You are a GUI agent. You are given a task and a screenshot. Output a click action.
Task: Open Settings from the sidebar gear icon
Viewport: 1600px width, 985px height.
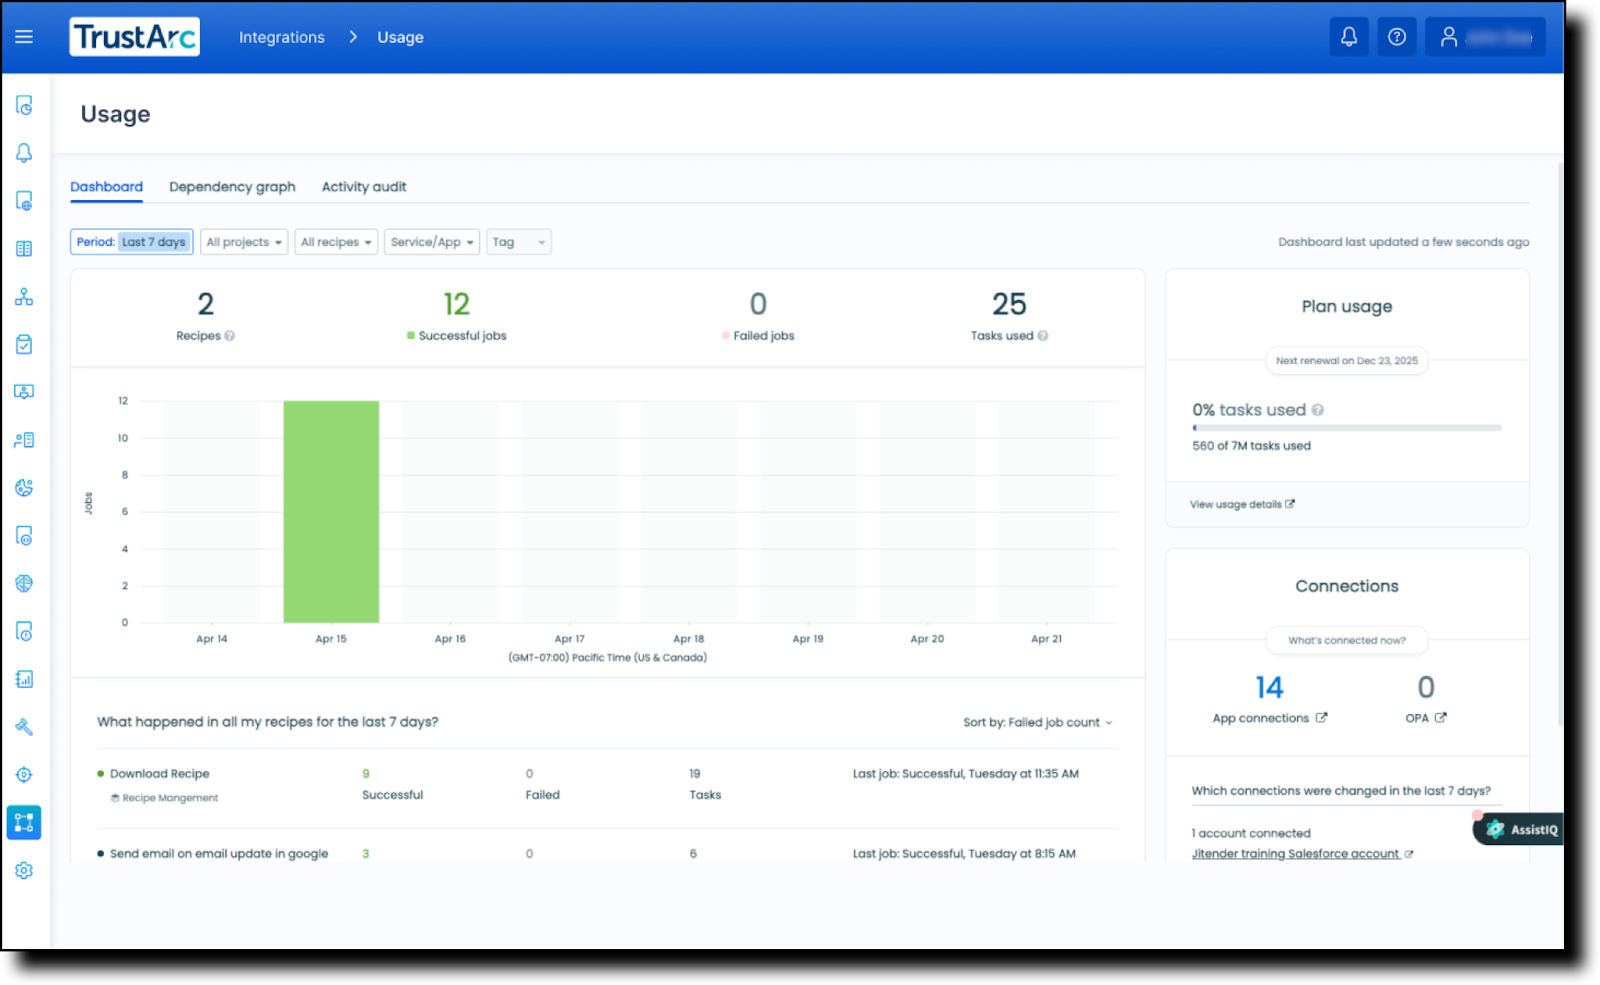24,870
